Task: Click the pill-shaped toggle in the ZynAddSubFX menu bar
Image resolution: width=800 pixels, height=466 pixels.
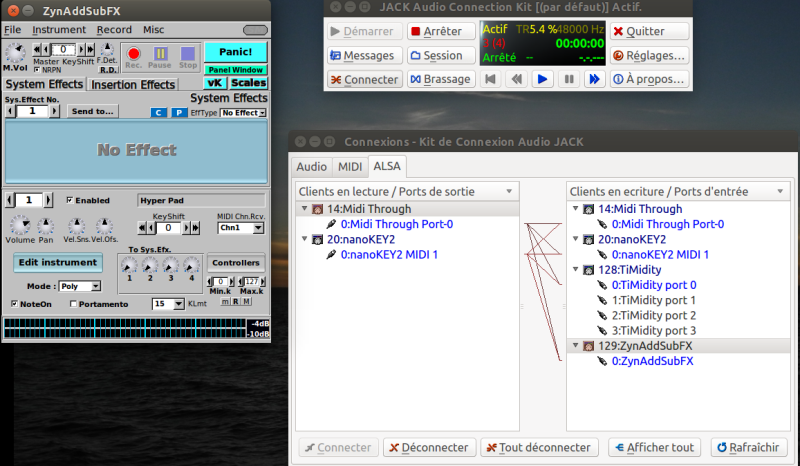Action: 255,30
